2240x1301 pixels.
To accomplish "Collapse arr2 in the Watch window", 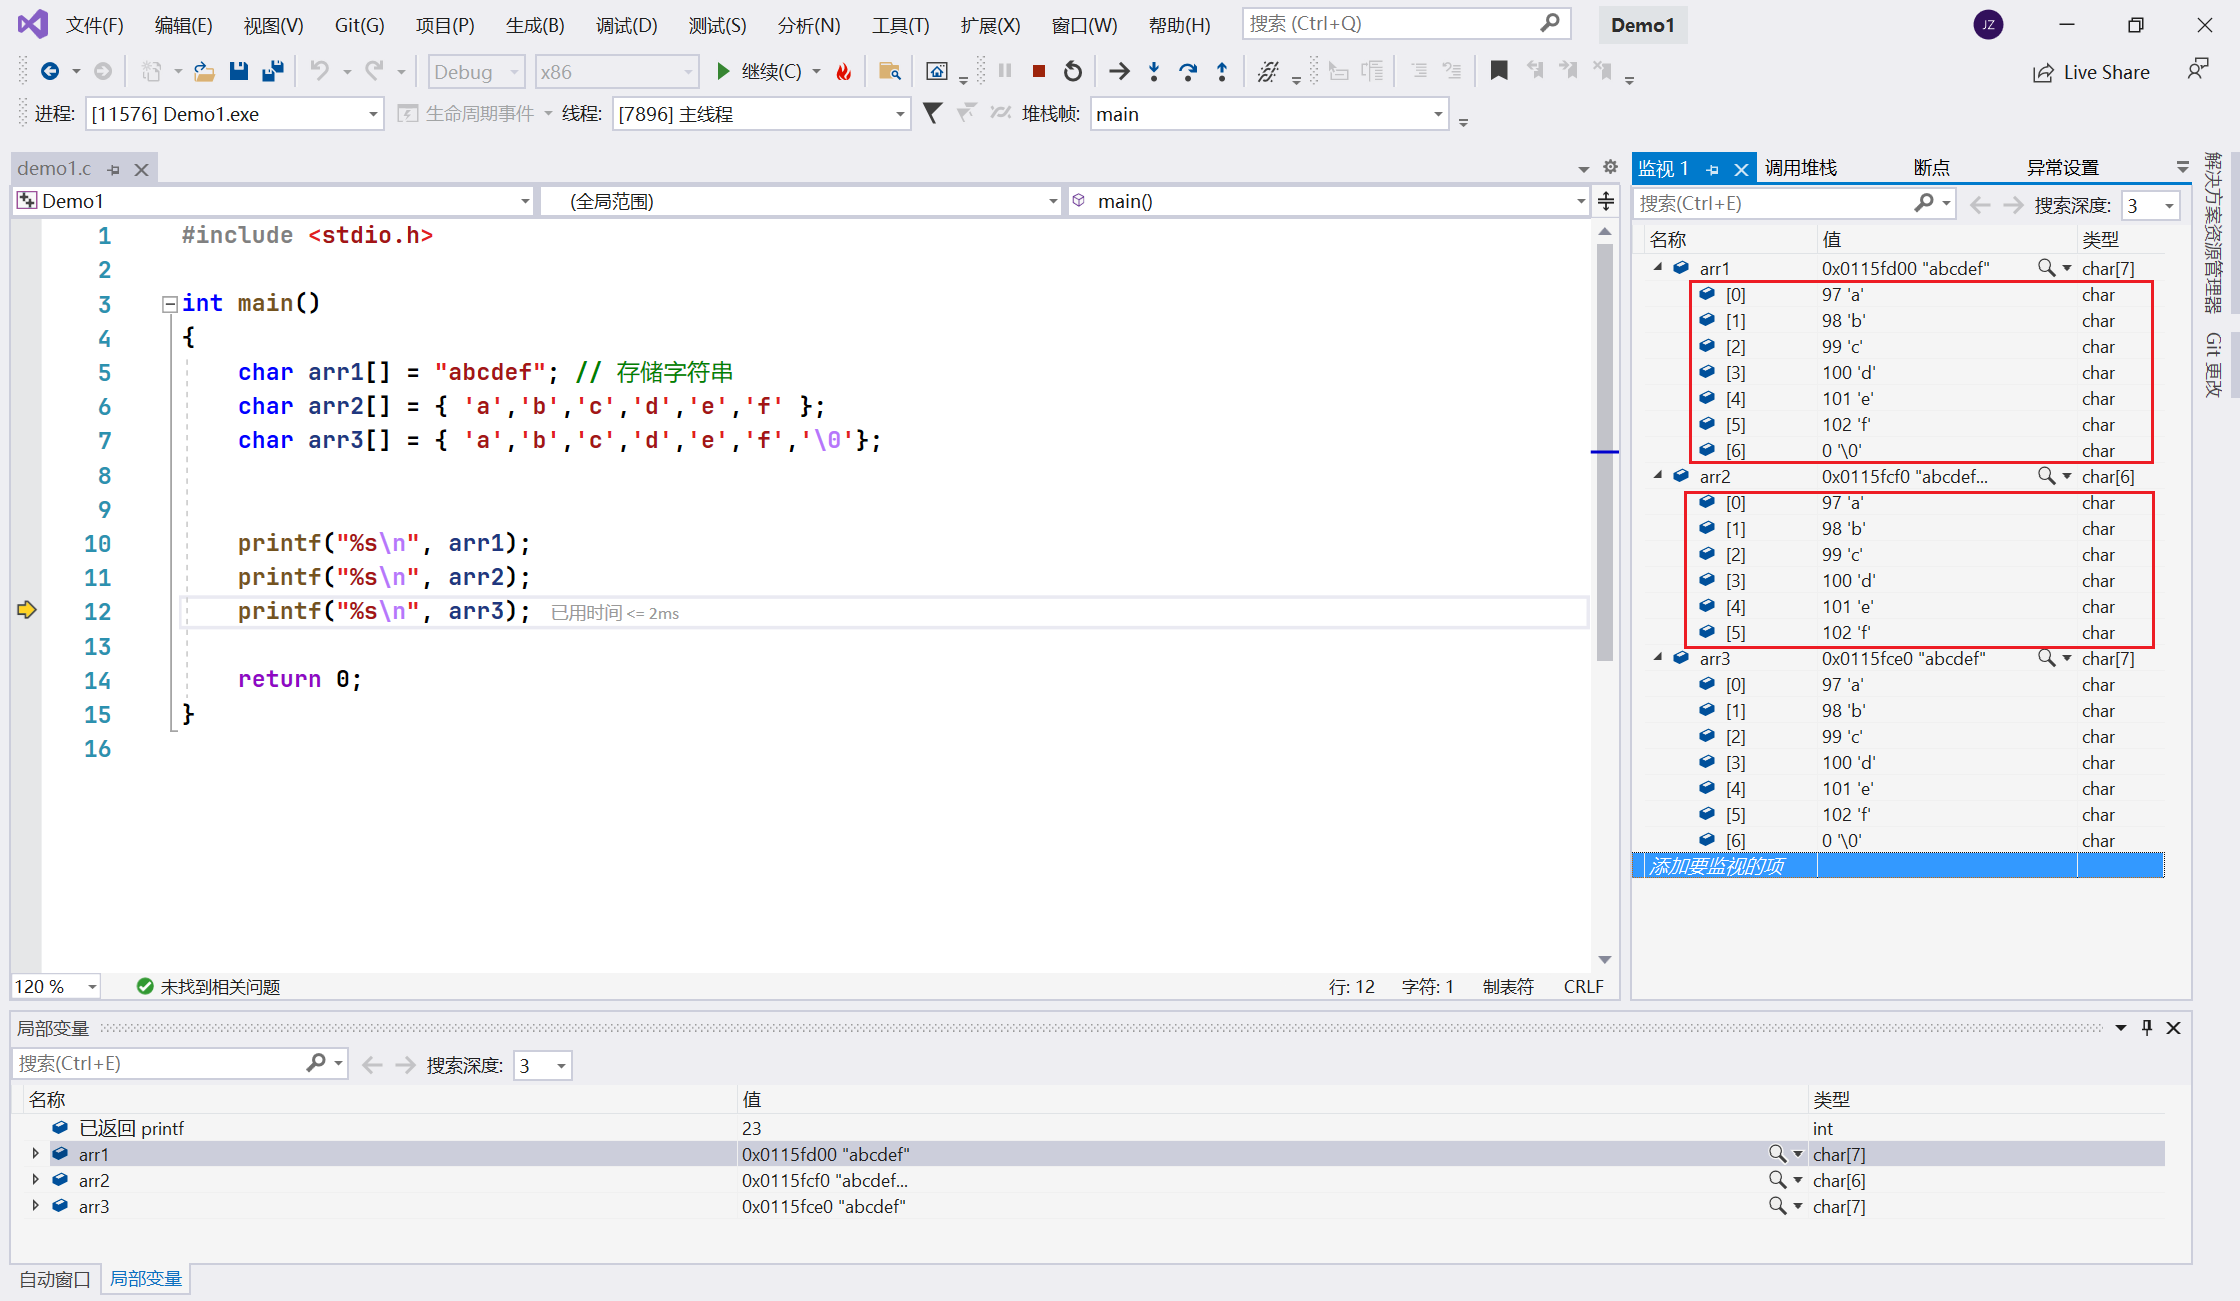I will pos(1658,476).
